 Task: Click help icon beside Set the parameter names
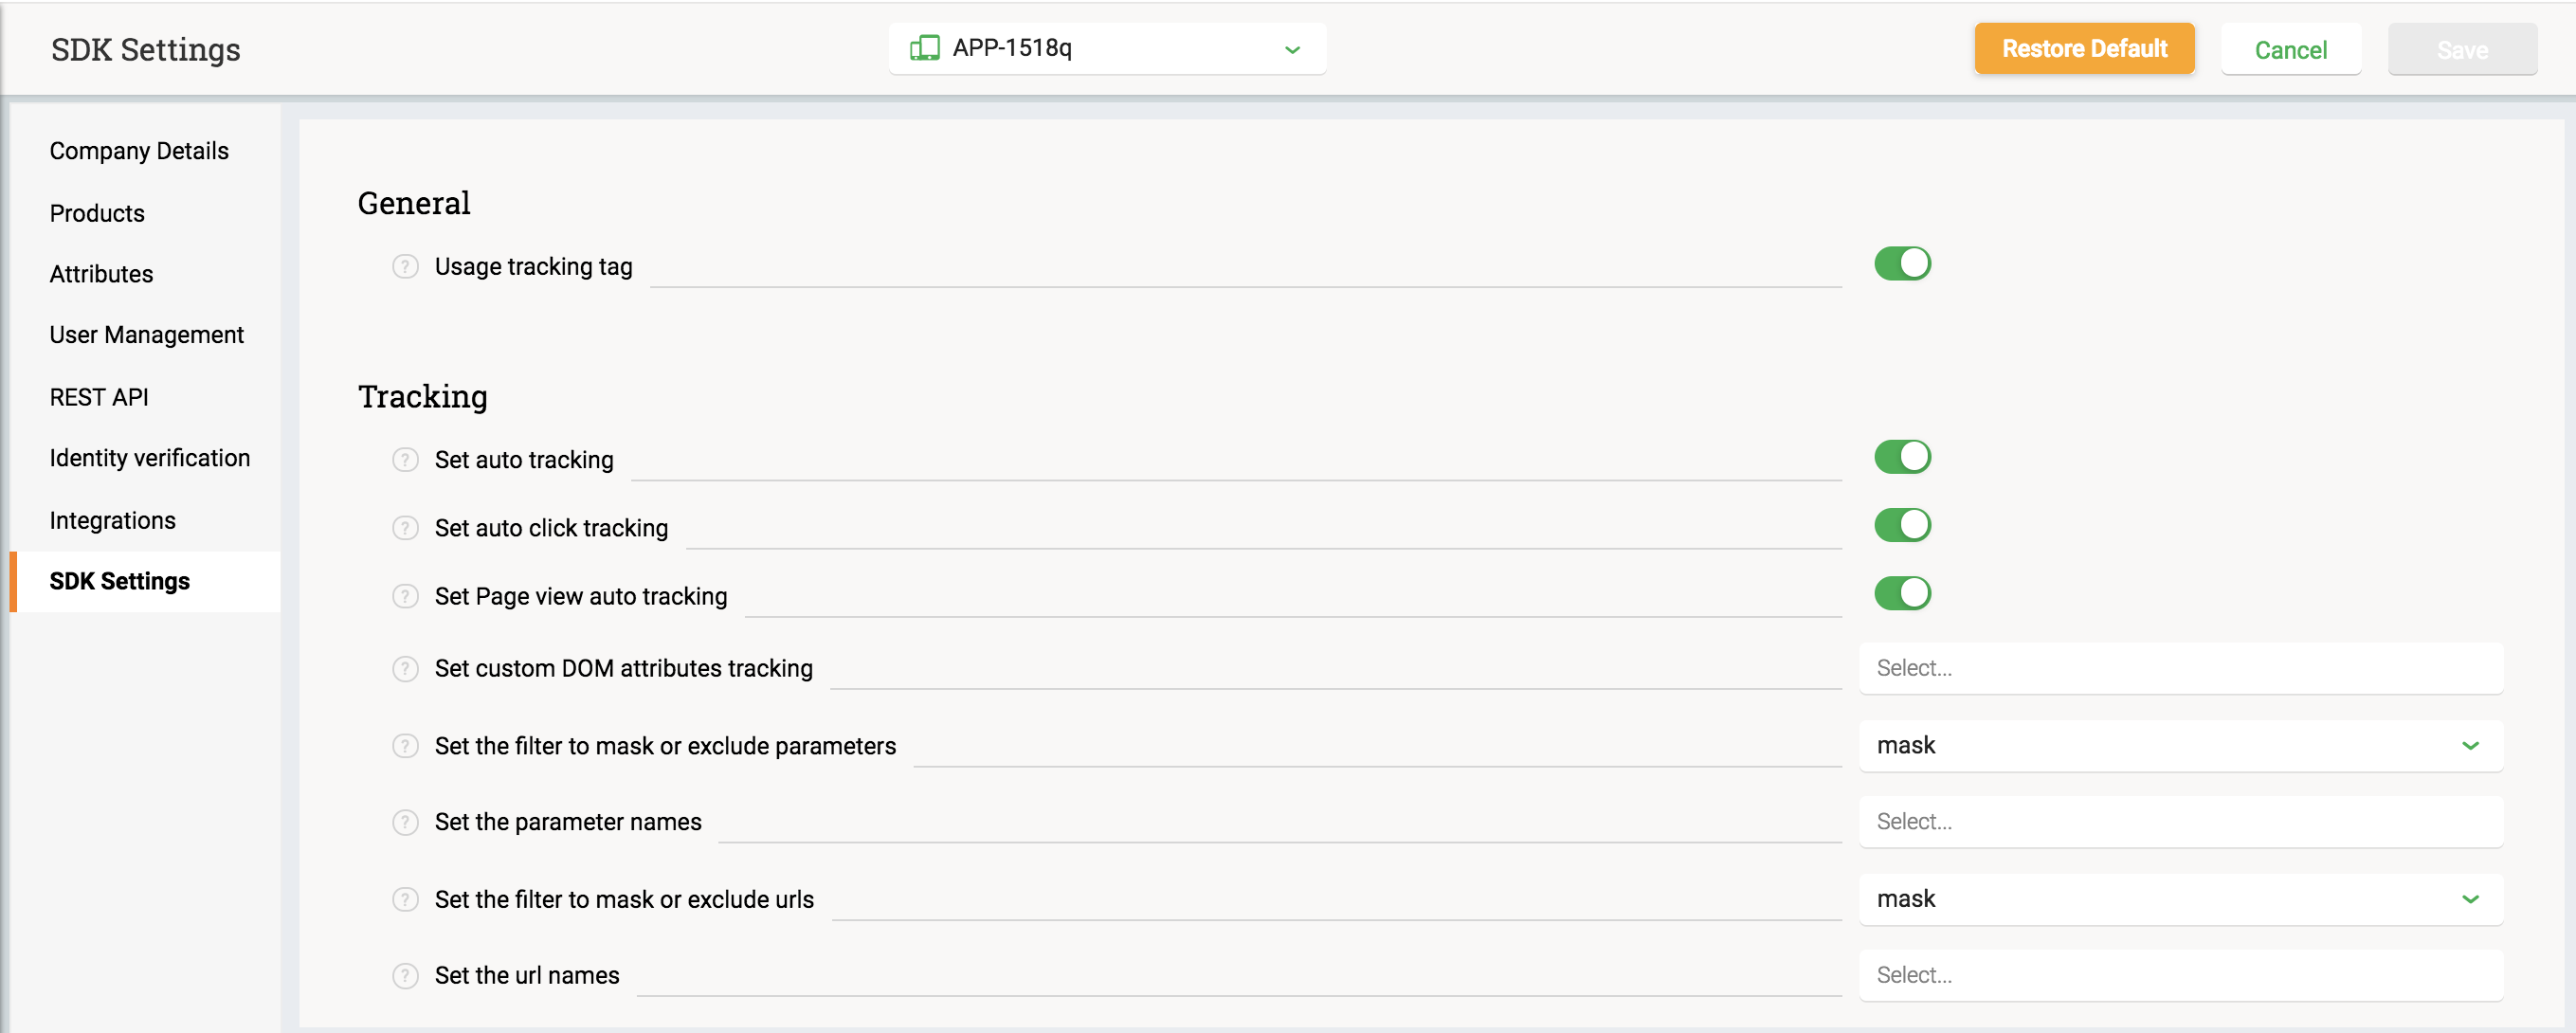[x=405, y=822]
